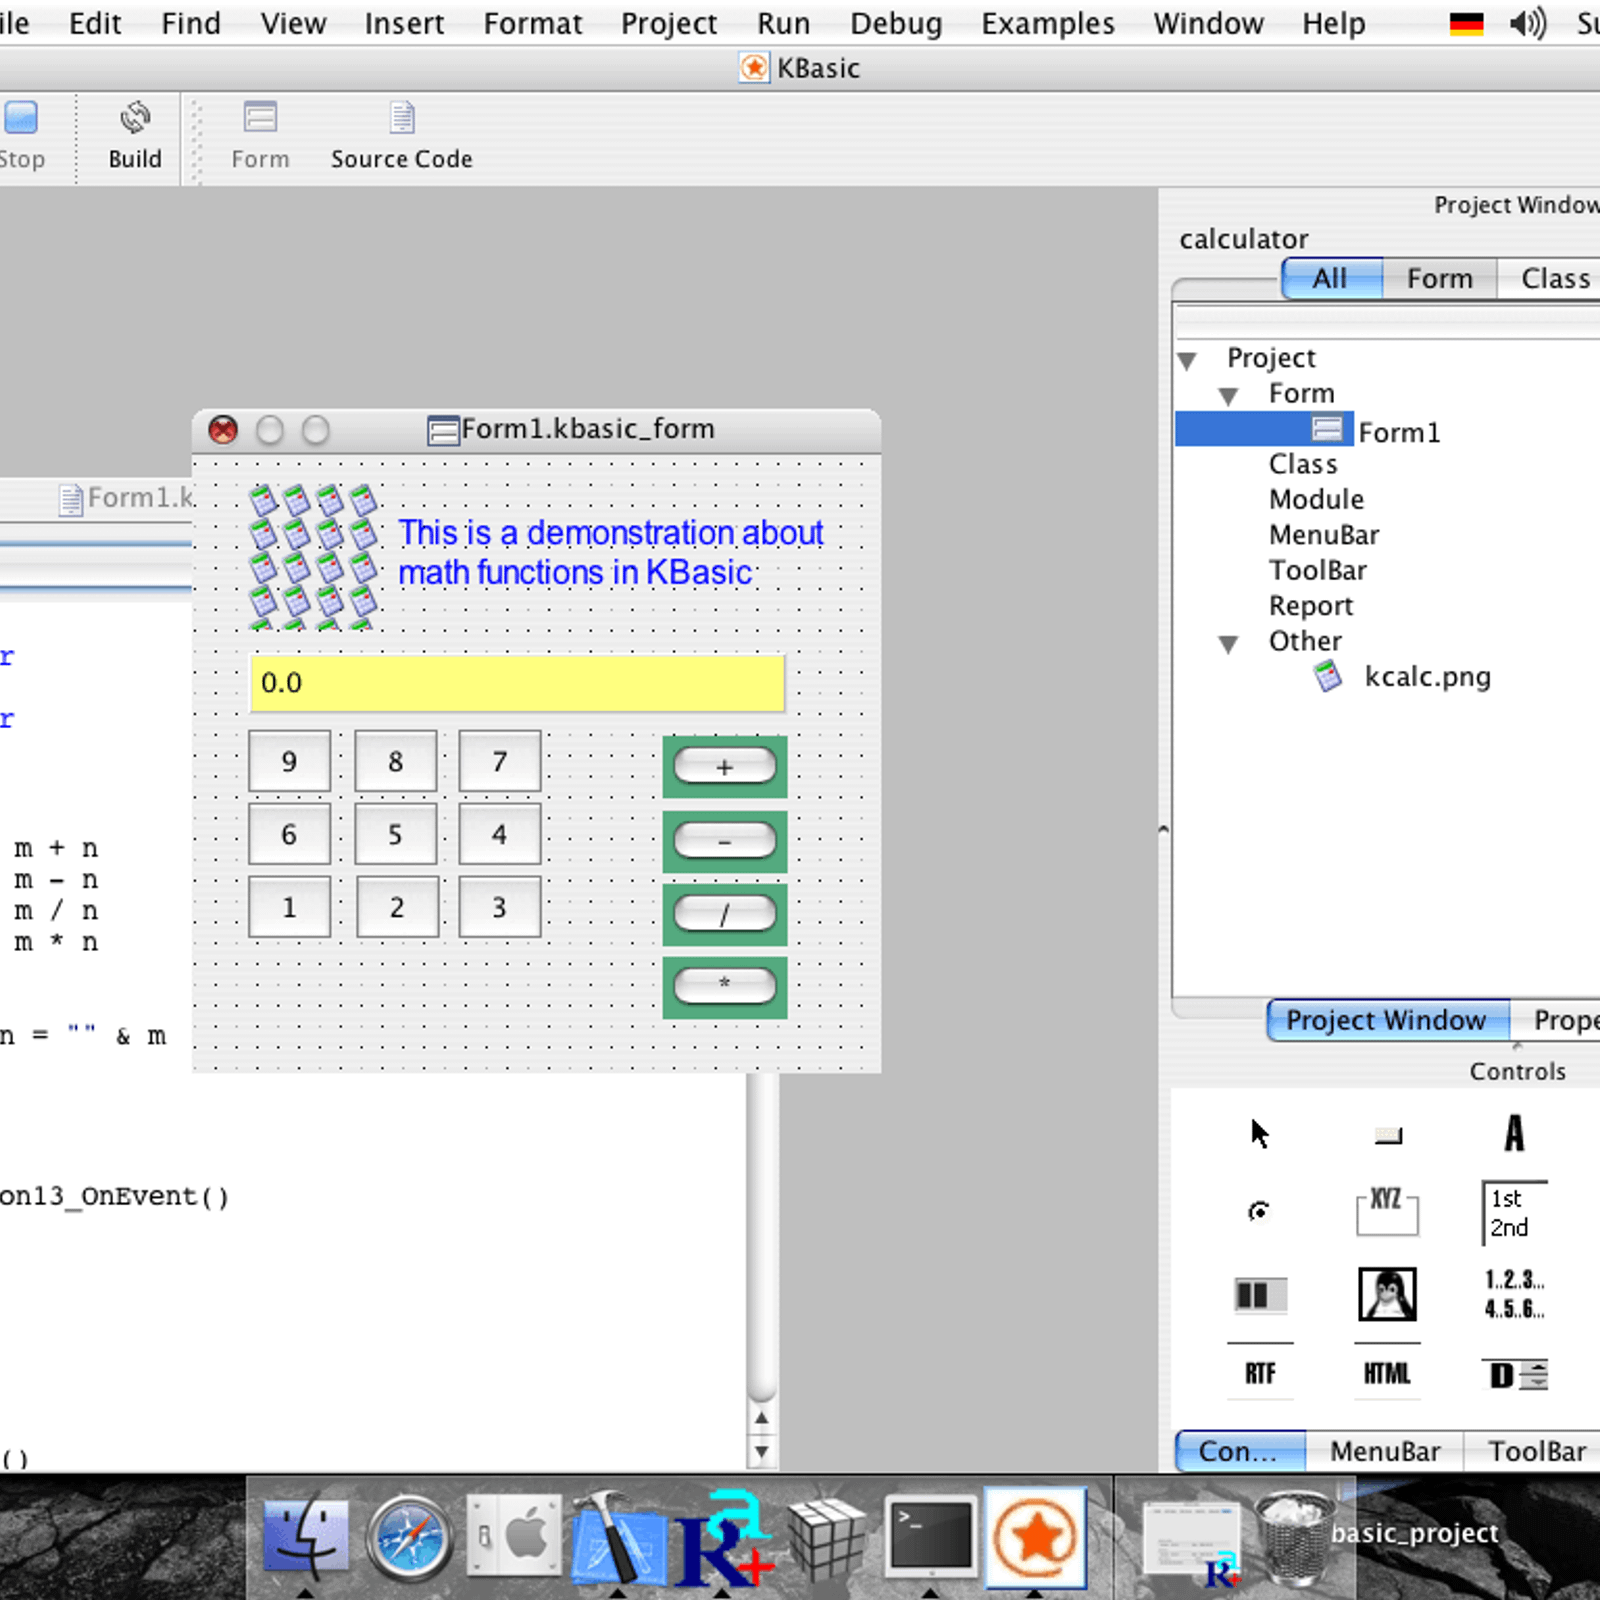The height and width of the screenshot is (1600, 1600).
Task: Click the Form1.k background window title
Action: [140, 497]
